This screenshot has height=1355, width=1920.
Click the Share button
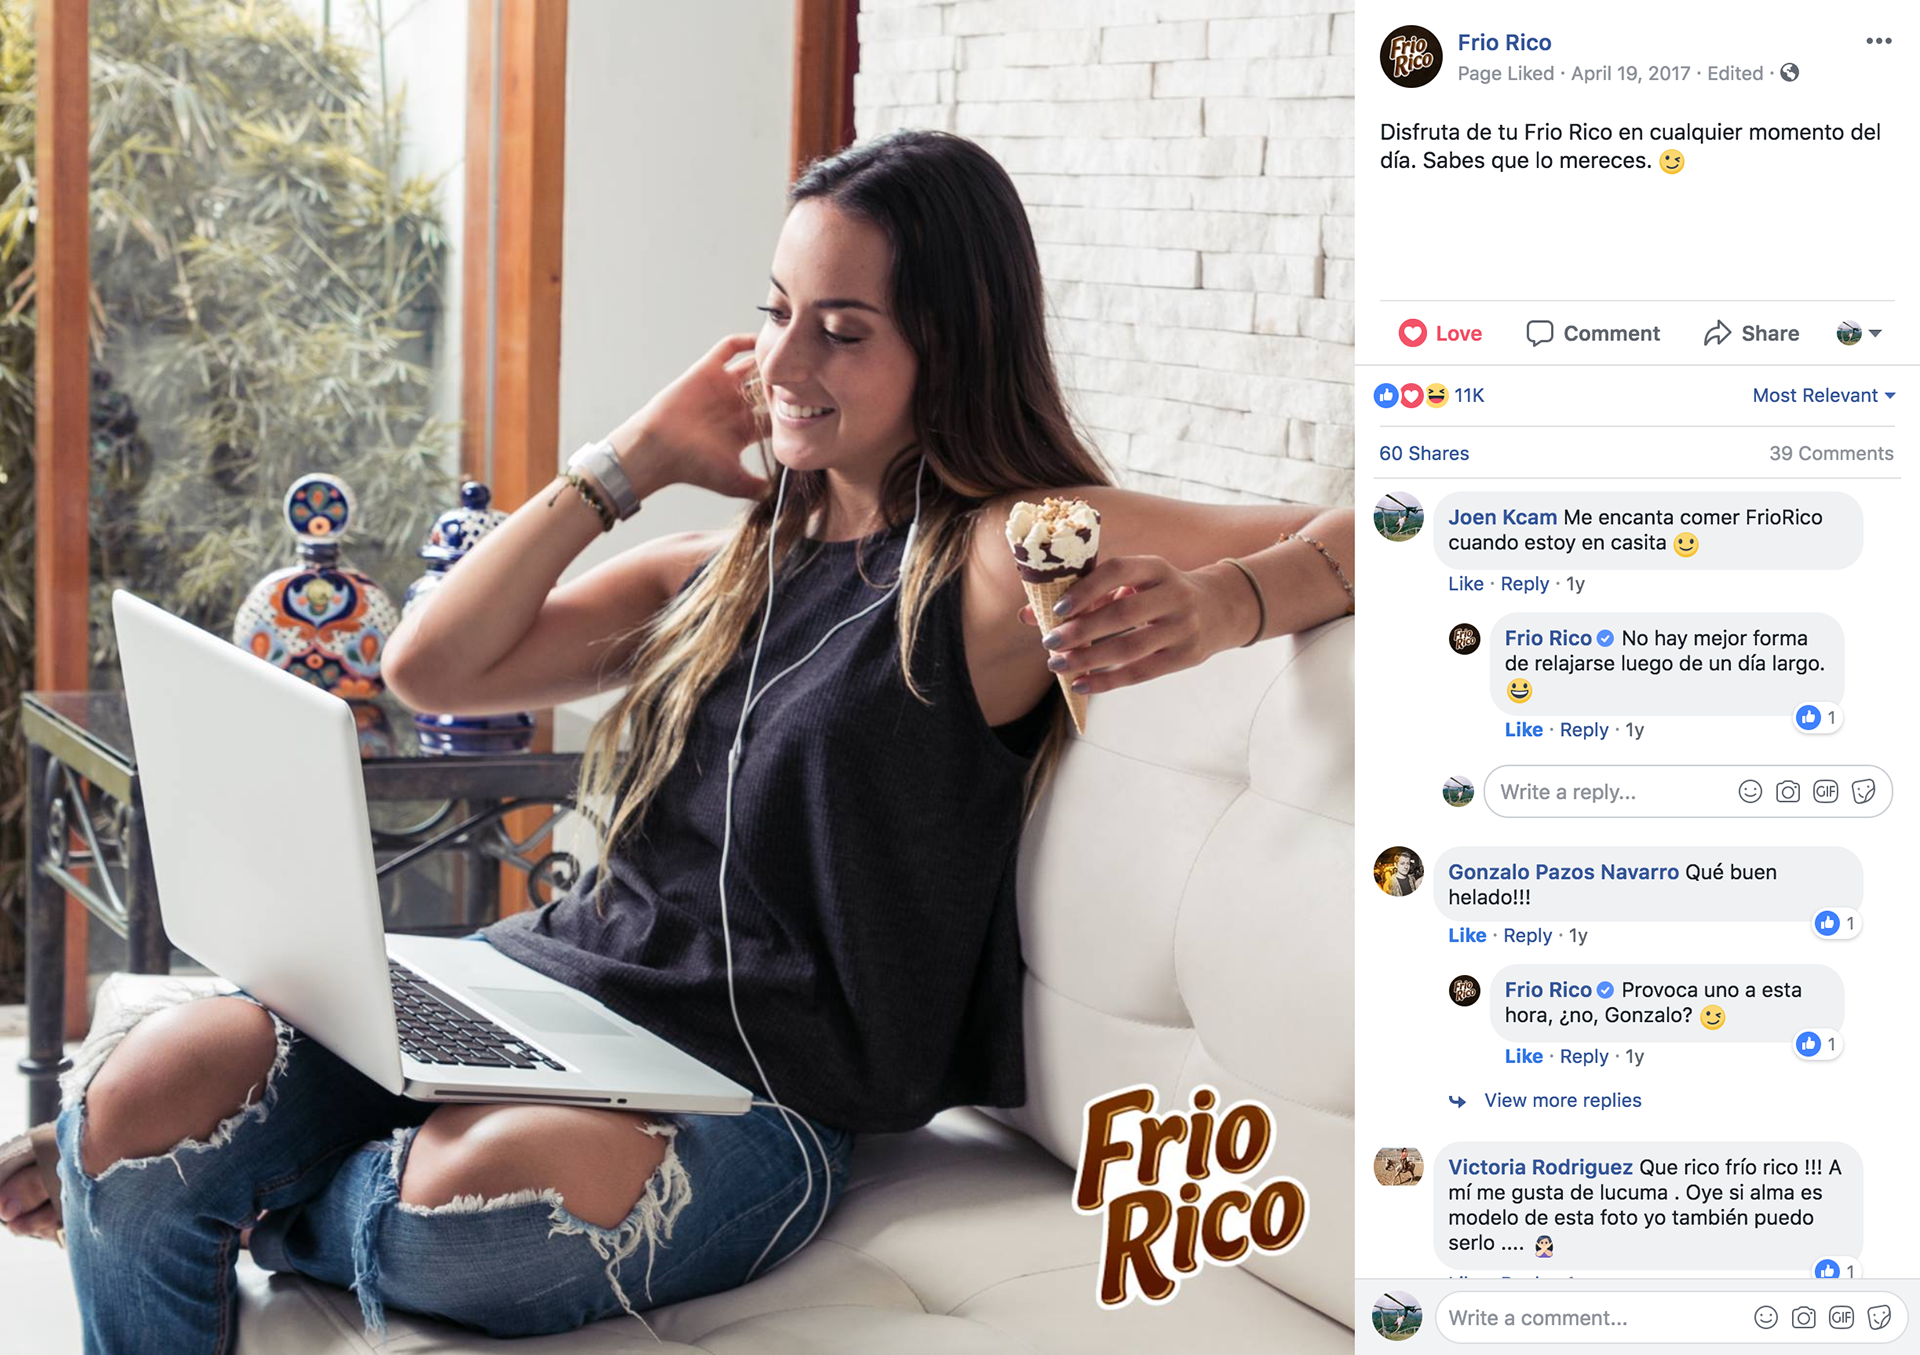1751,333
